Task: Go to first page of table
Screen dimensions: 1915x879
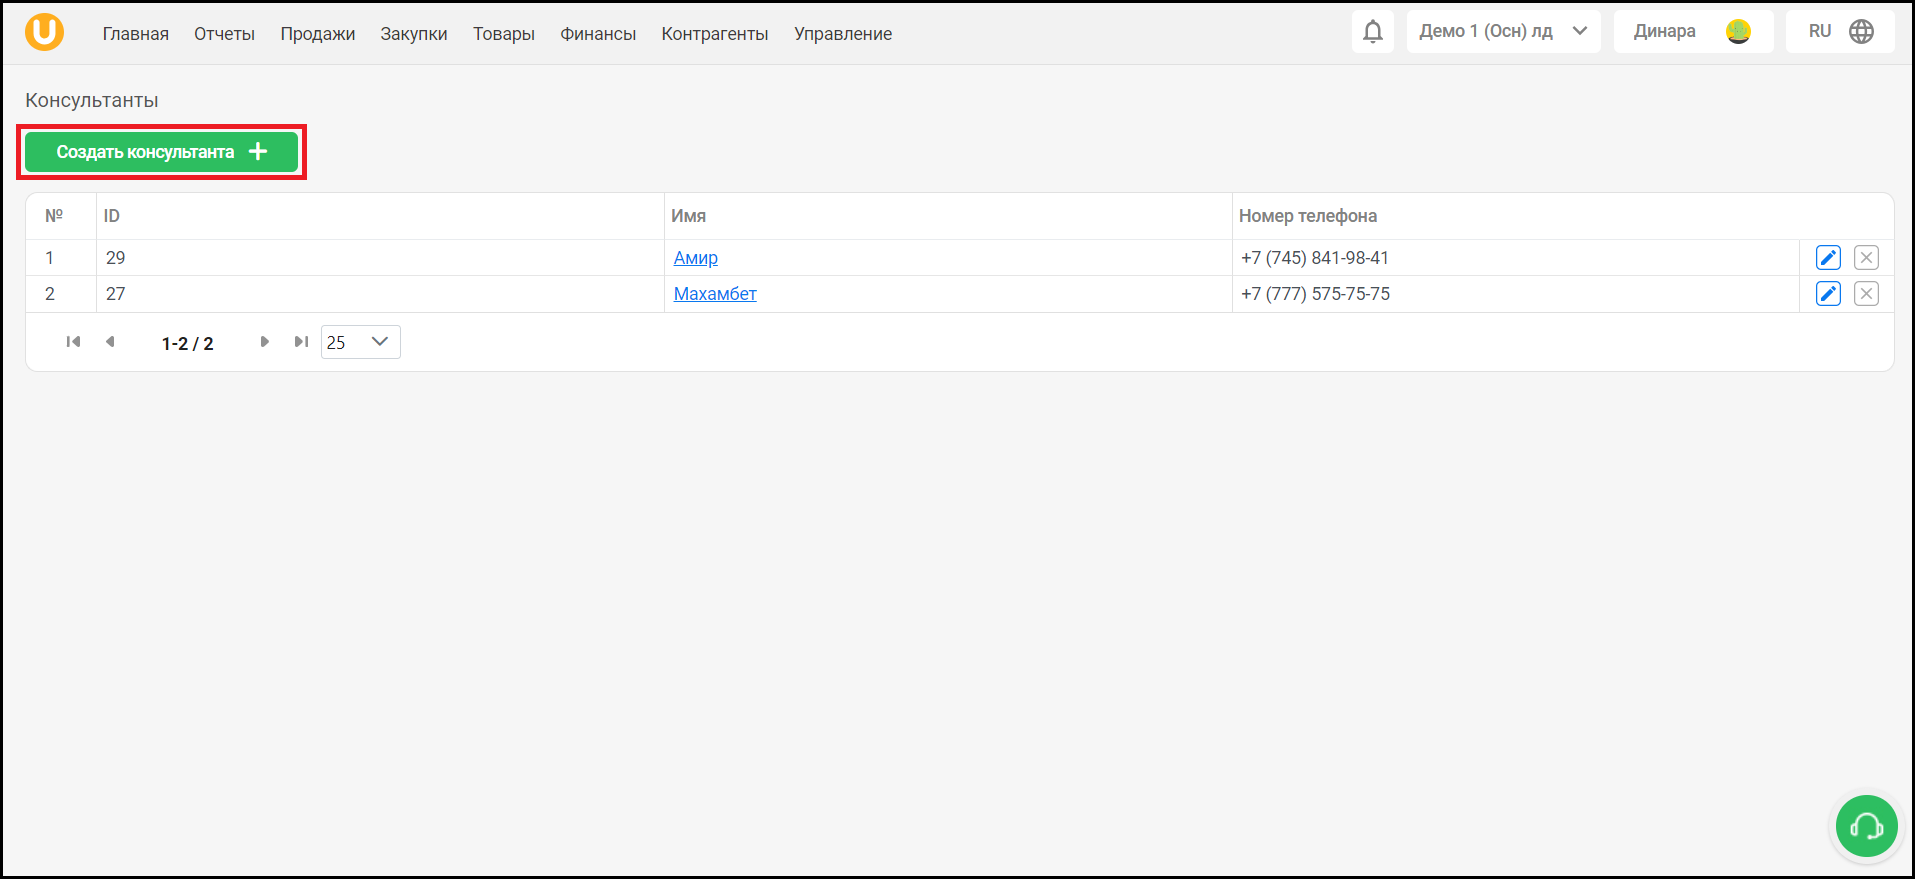Action: coord(73,342)
